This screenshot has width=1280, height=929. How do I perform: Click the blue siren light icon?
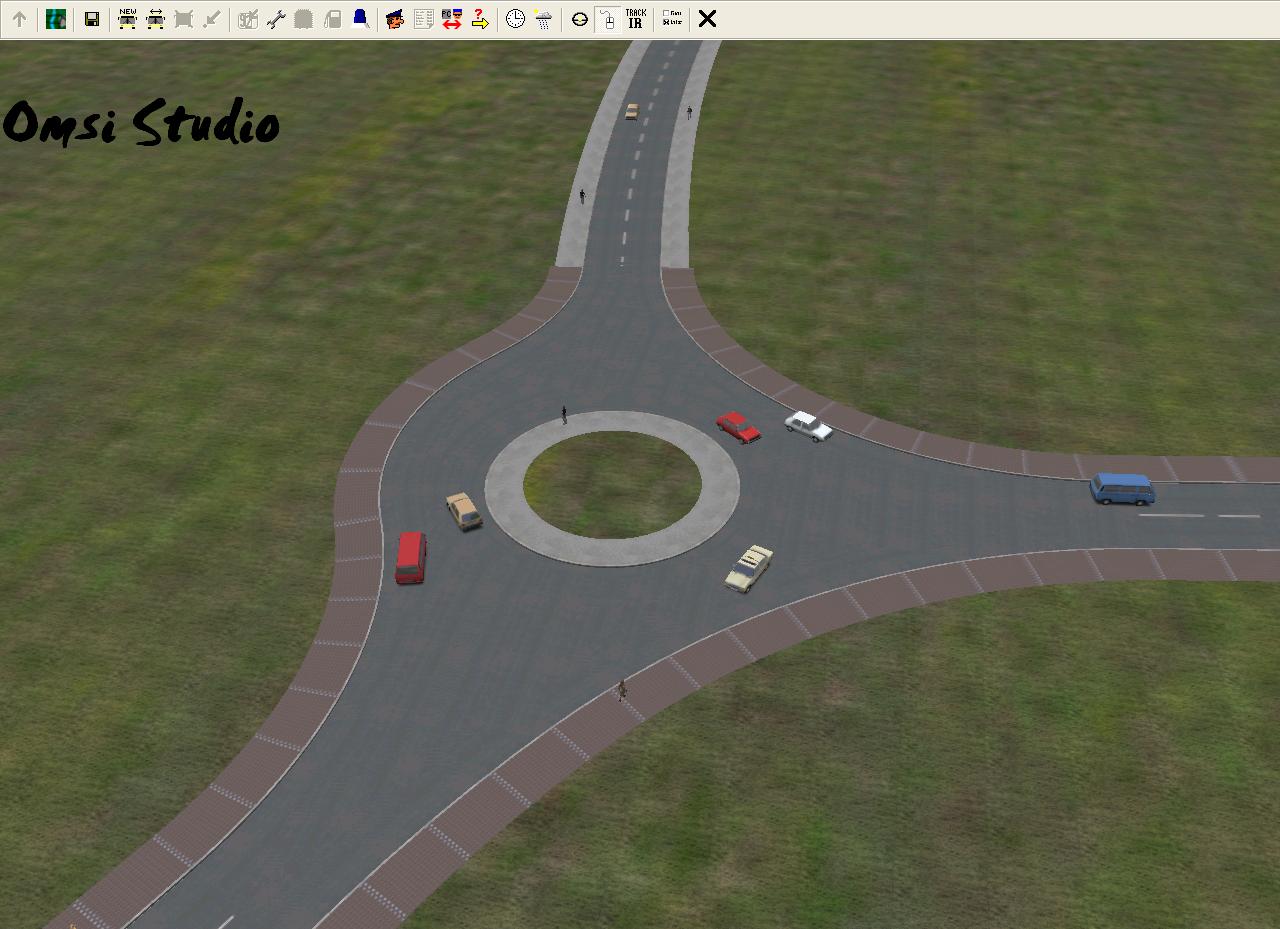pos(360,19)
